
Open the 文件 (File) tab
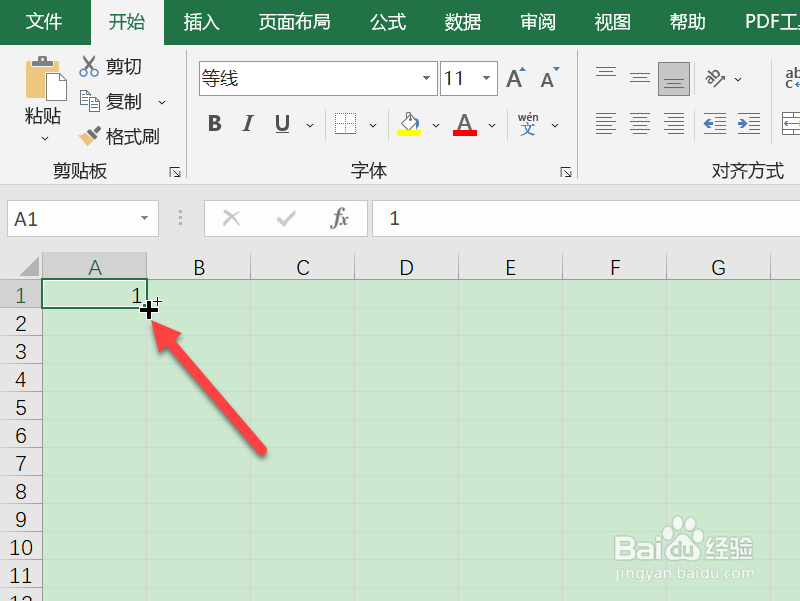pos(44,22)
